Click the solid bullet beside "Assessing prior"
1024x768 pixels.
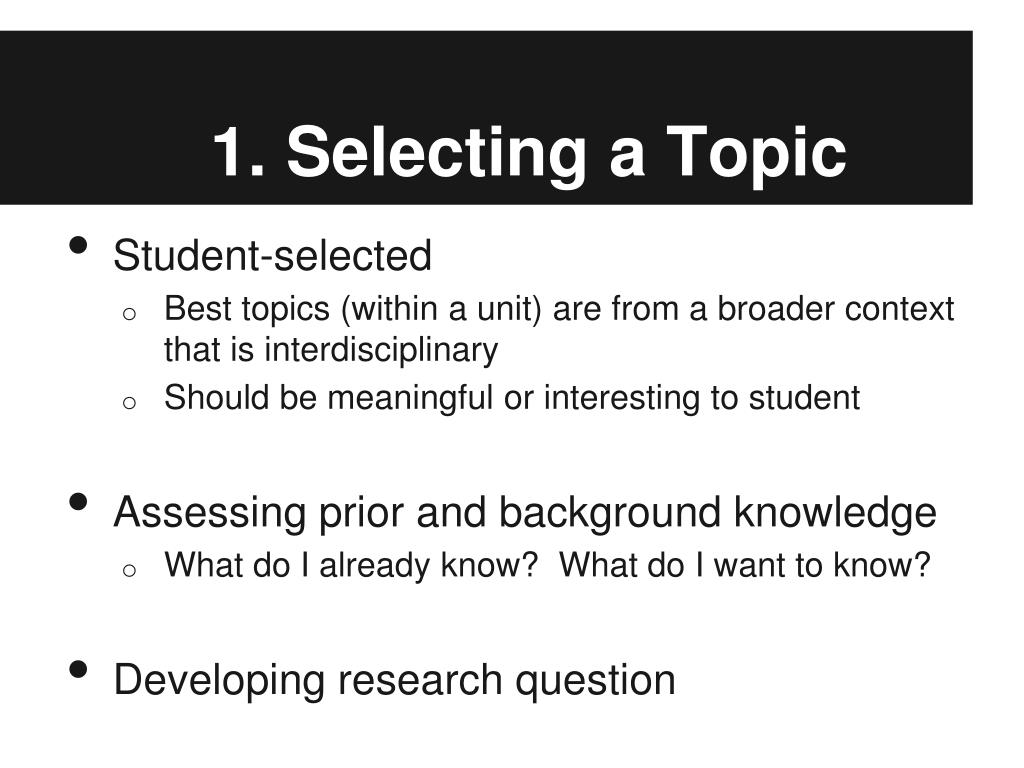coord(78,502)
